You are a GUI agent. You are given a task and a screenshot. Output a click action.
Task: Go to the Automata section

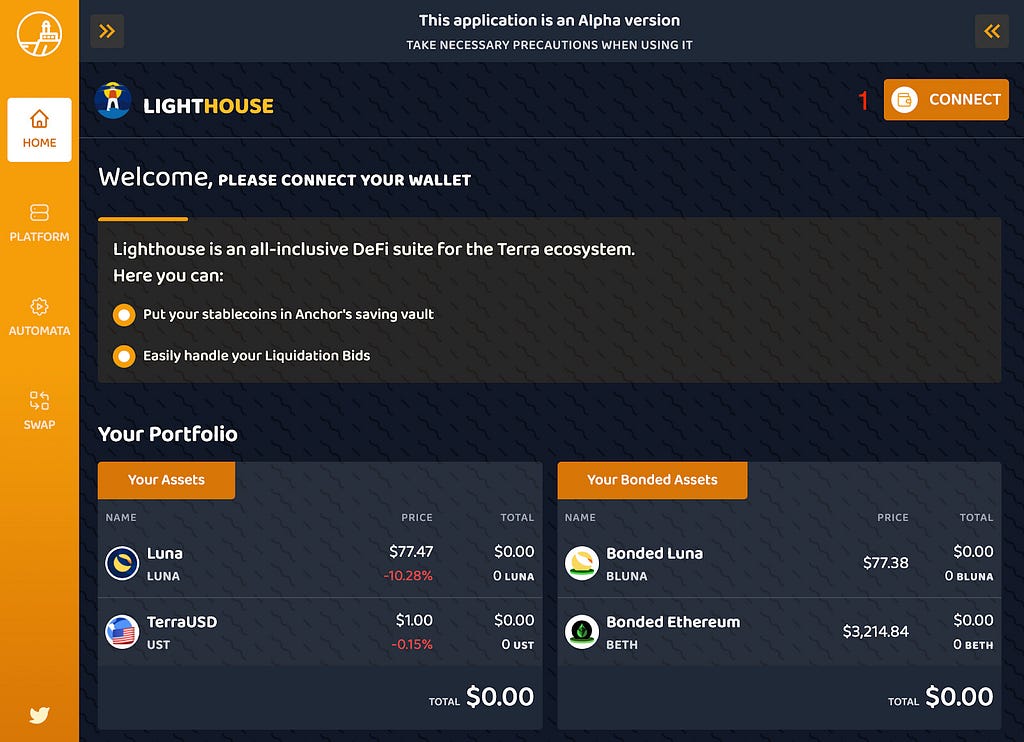(x=39, y=317)
